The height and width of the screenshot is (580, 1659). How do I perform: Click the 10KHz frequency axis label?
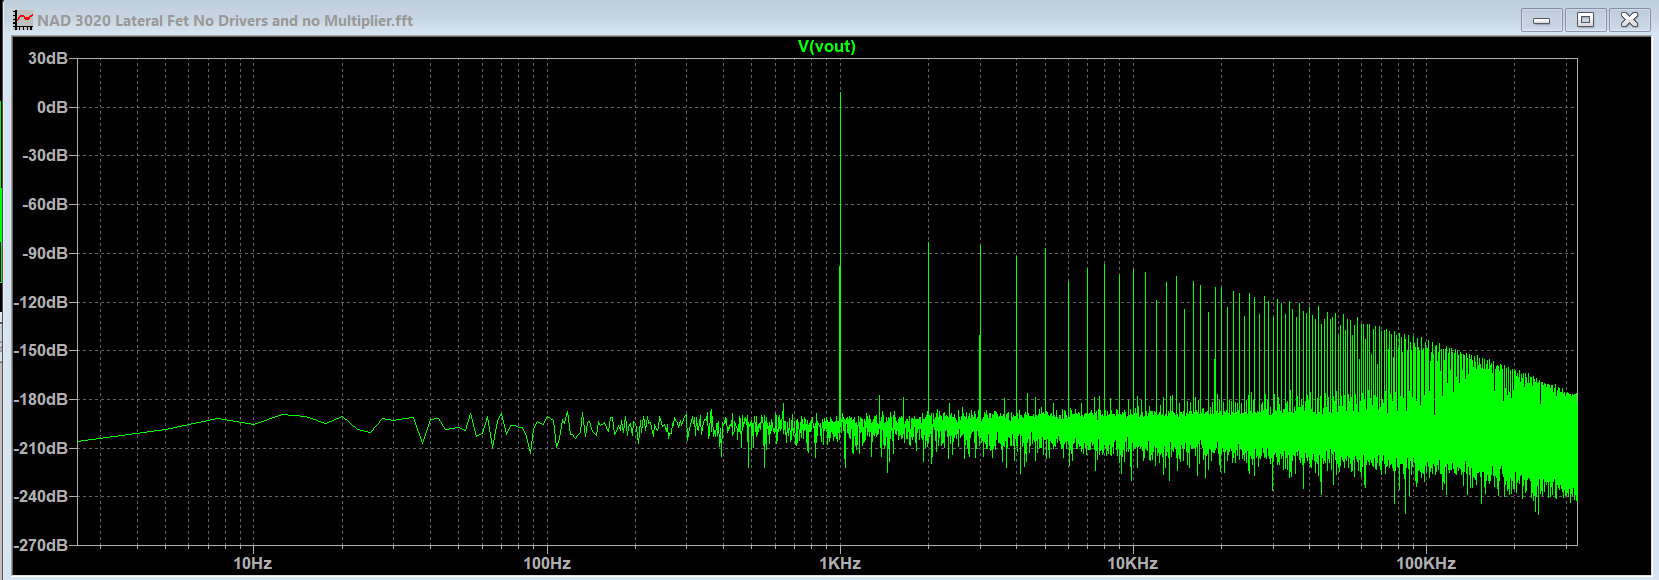(x=1133, y=563)
